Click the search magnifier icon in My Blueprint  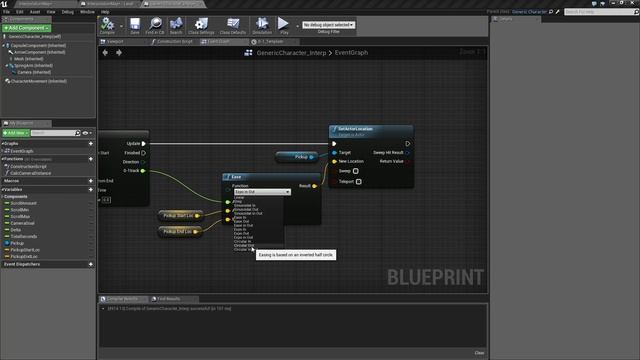[x=78, y=133]
